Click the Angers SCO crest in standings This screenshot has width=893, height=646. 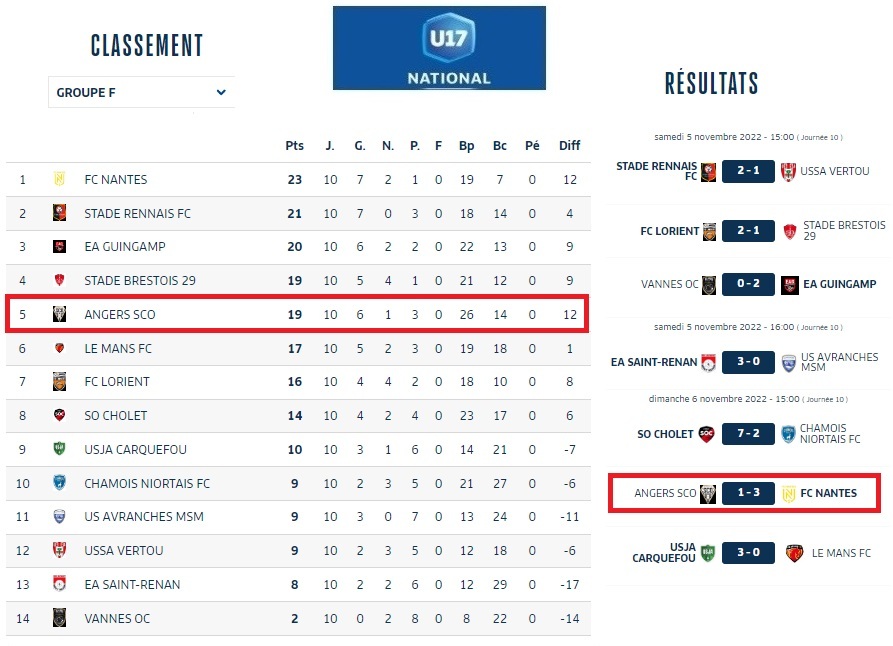point(59,315)
